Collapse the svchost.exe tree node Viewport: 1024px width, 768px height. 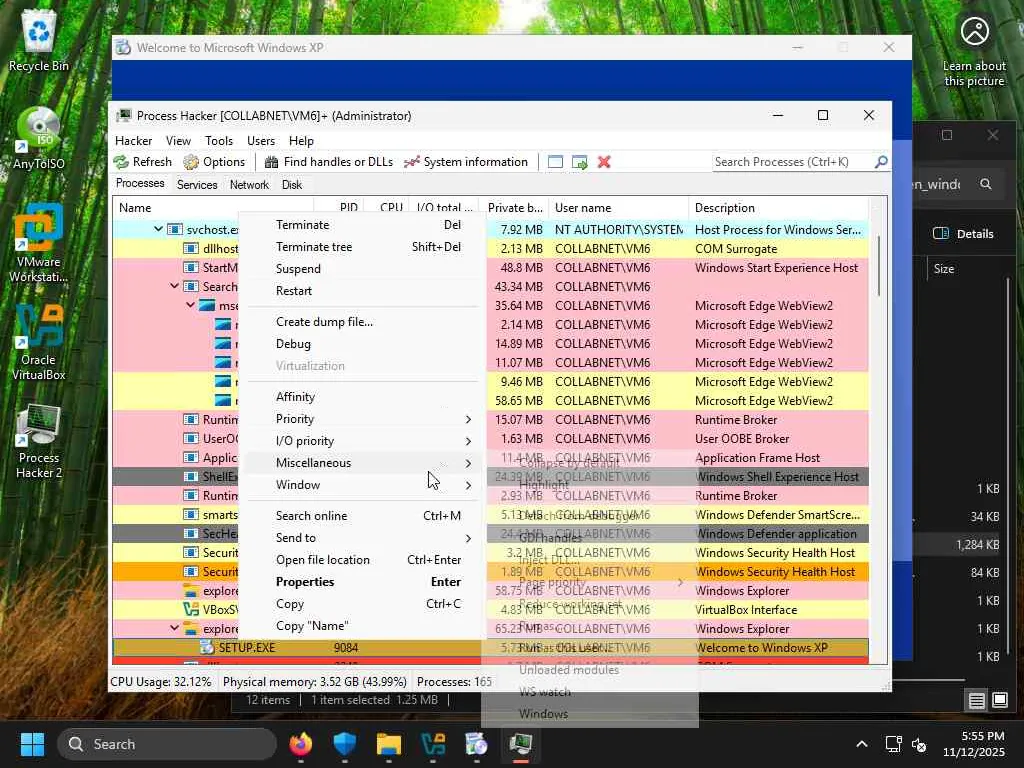click(158, 229)
